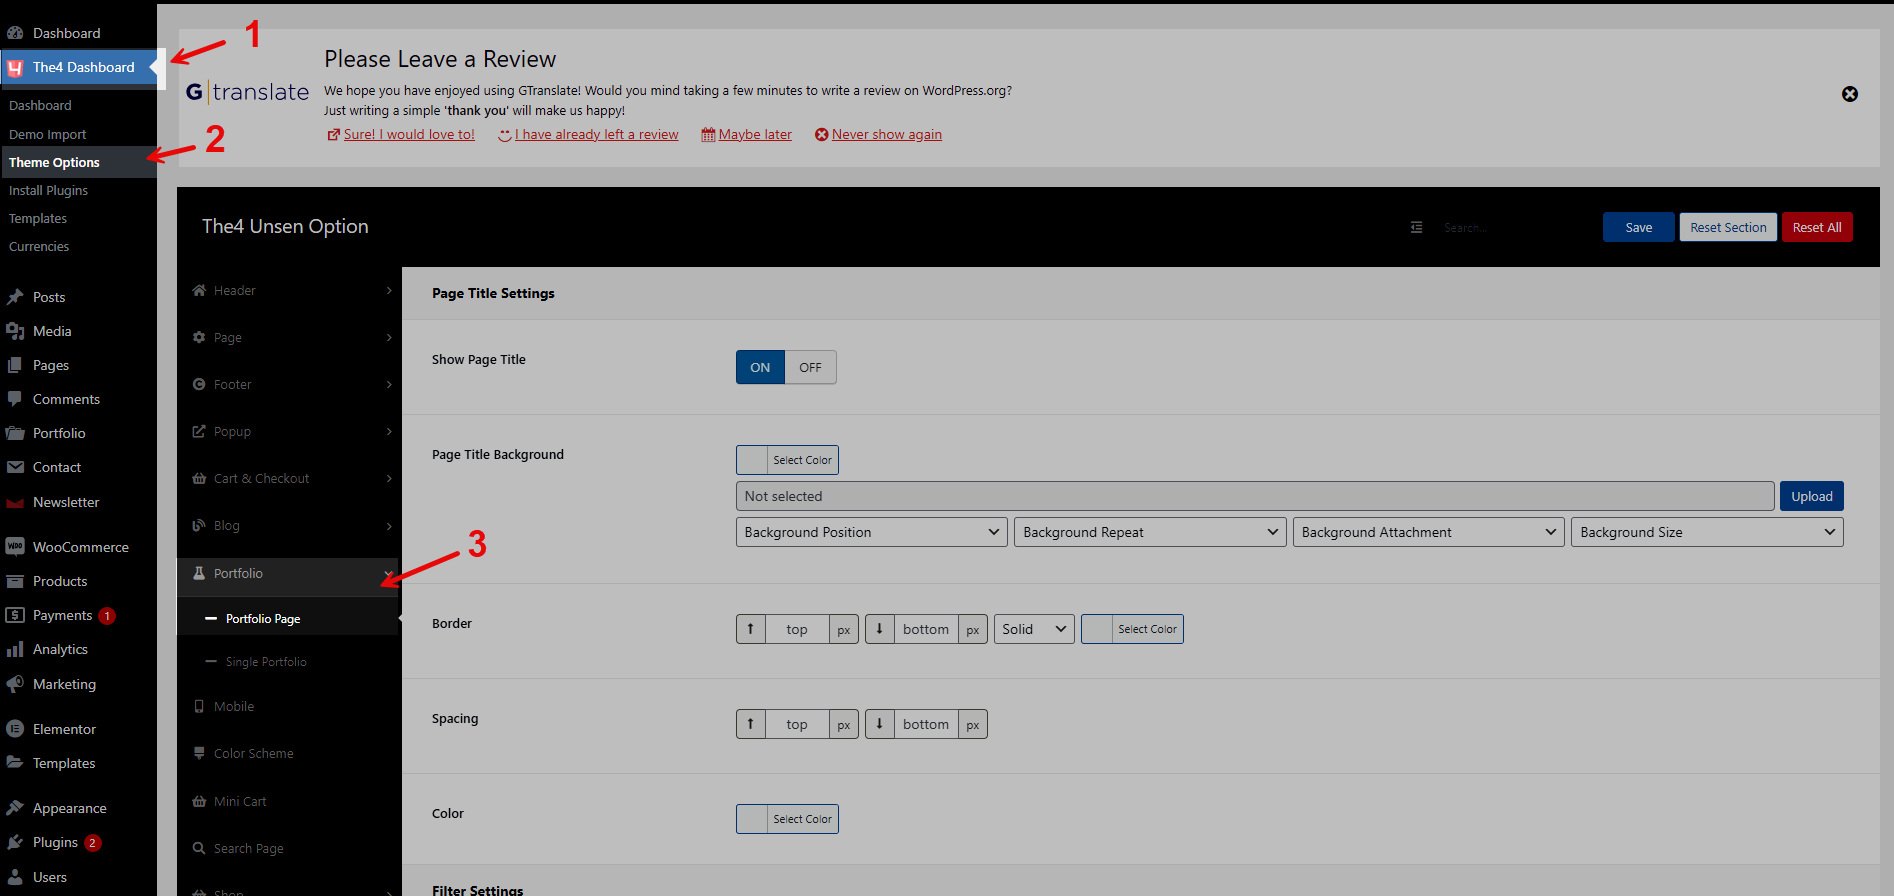
Task: Click the Reset All button
Action: [1817, 227]
